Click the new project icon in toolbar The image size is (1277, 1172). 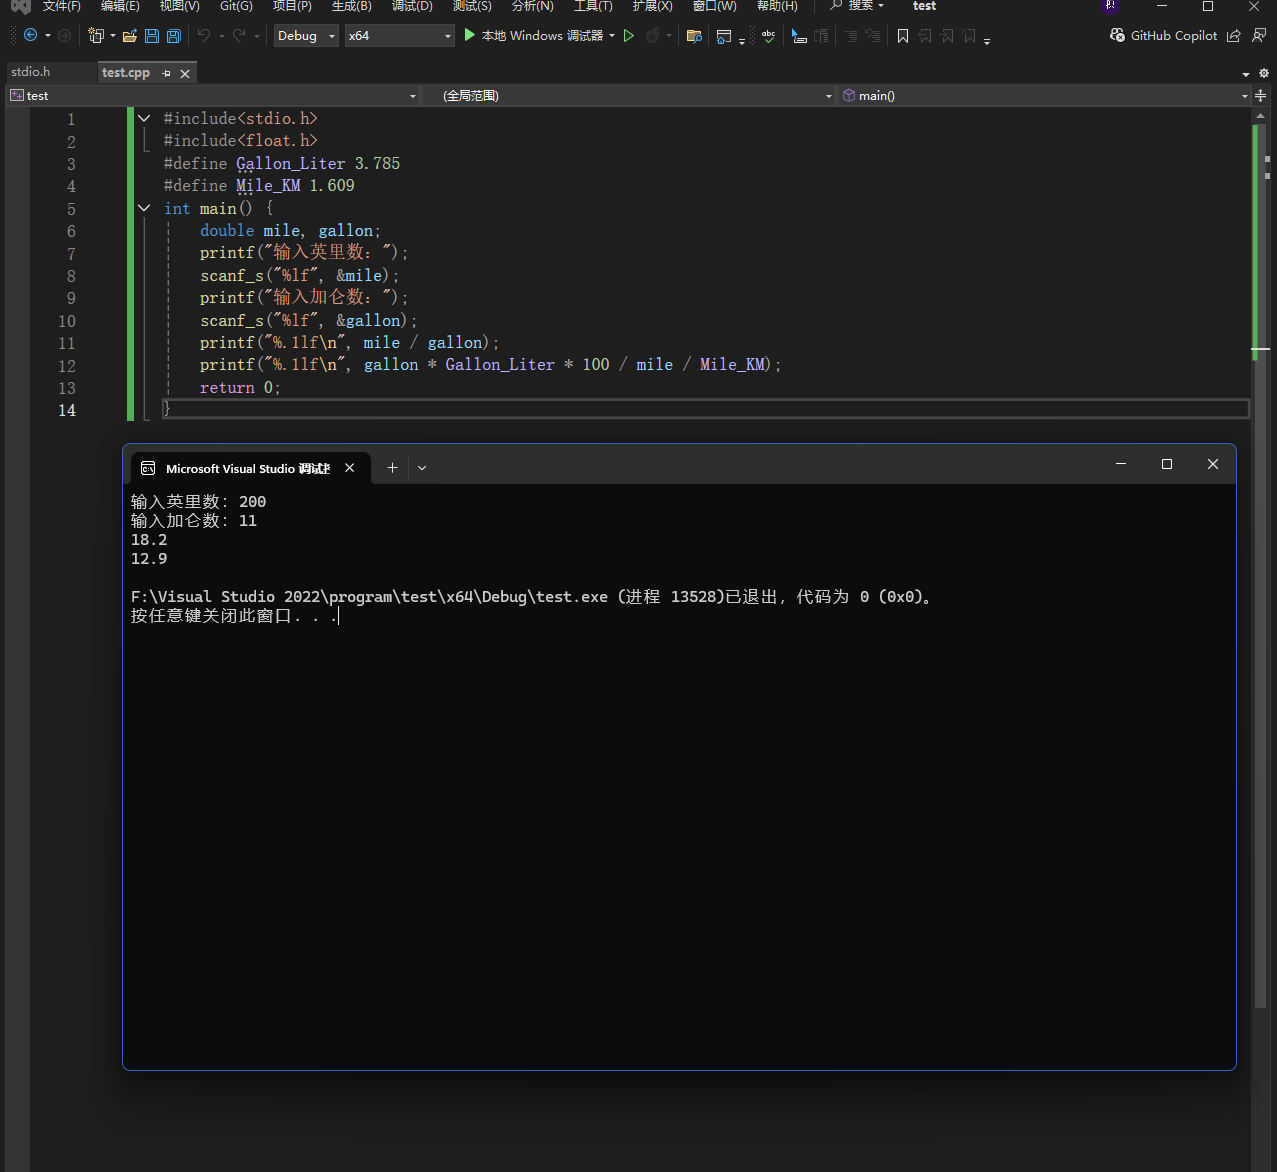(x=95, y=35)
